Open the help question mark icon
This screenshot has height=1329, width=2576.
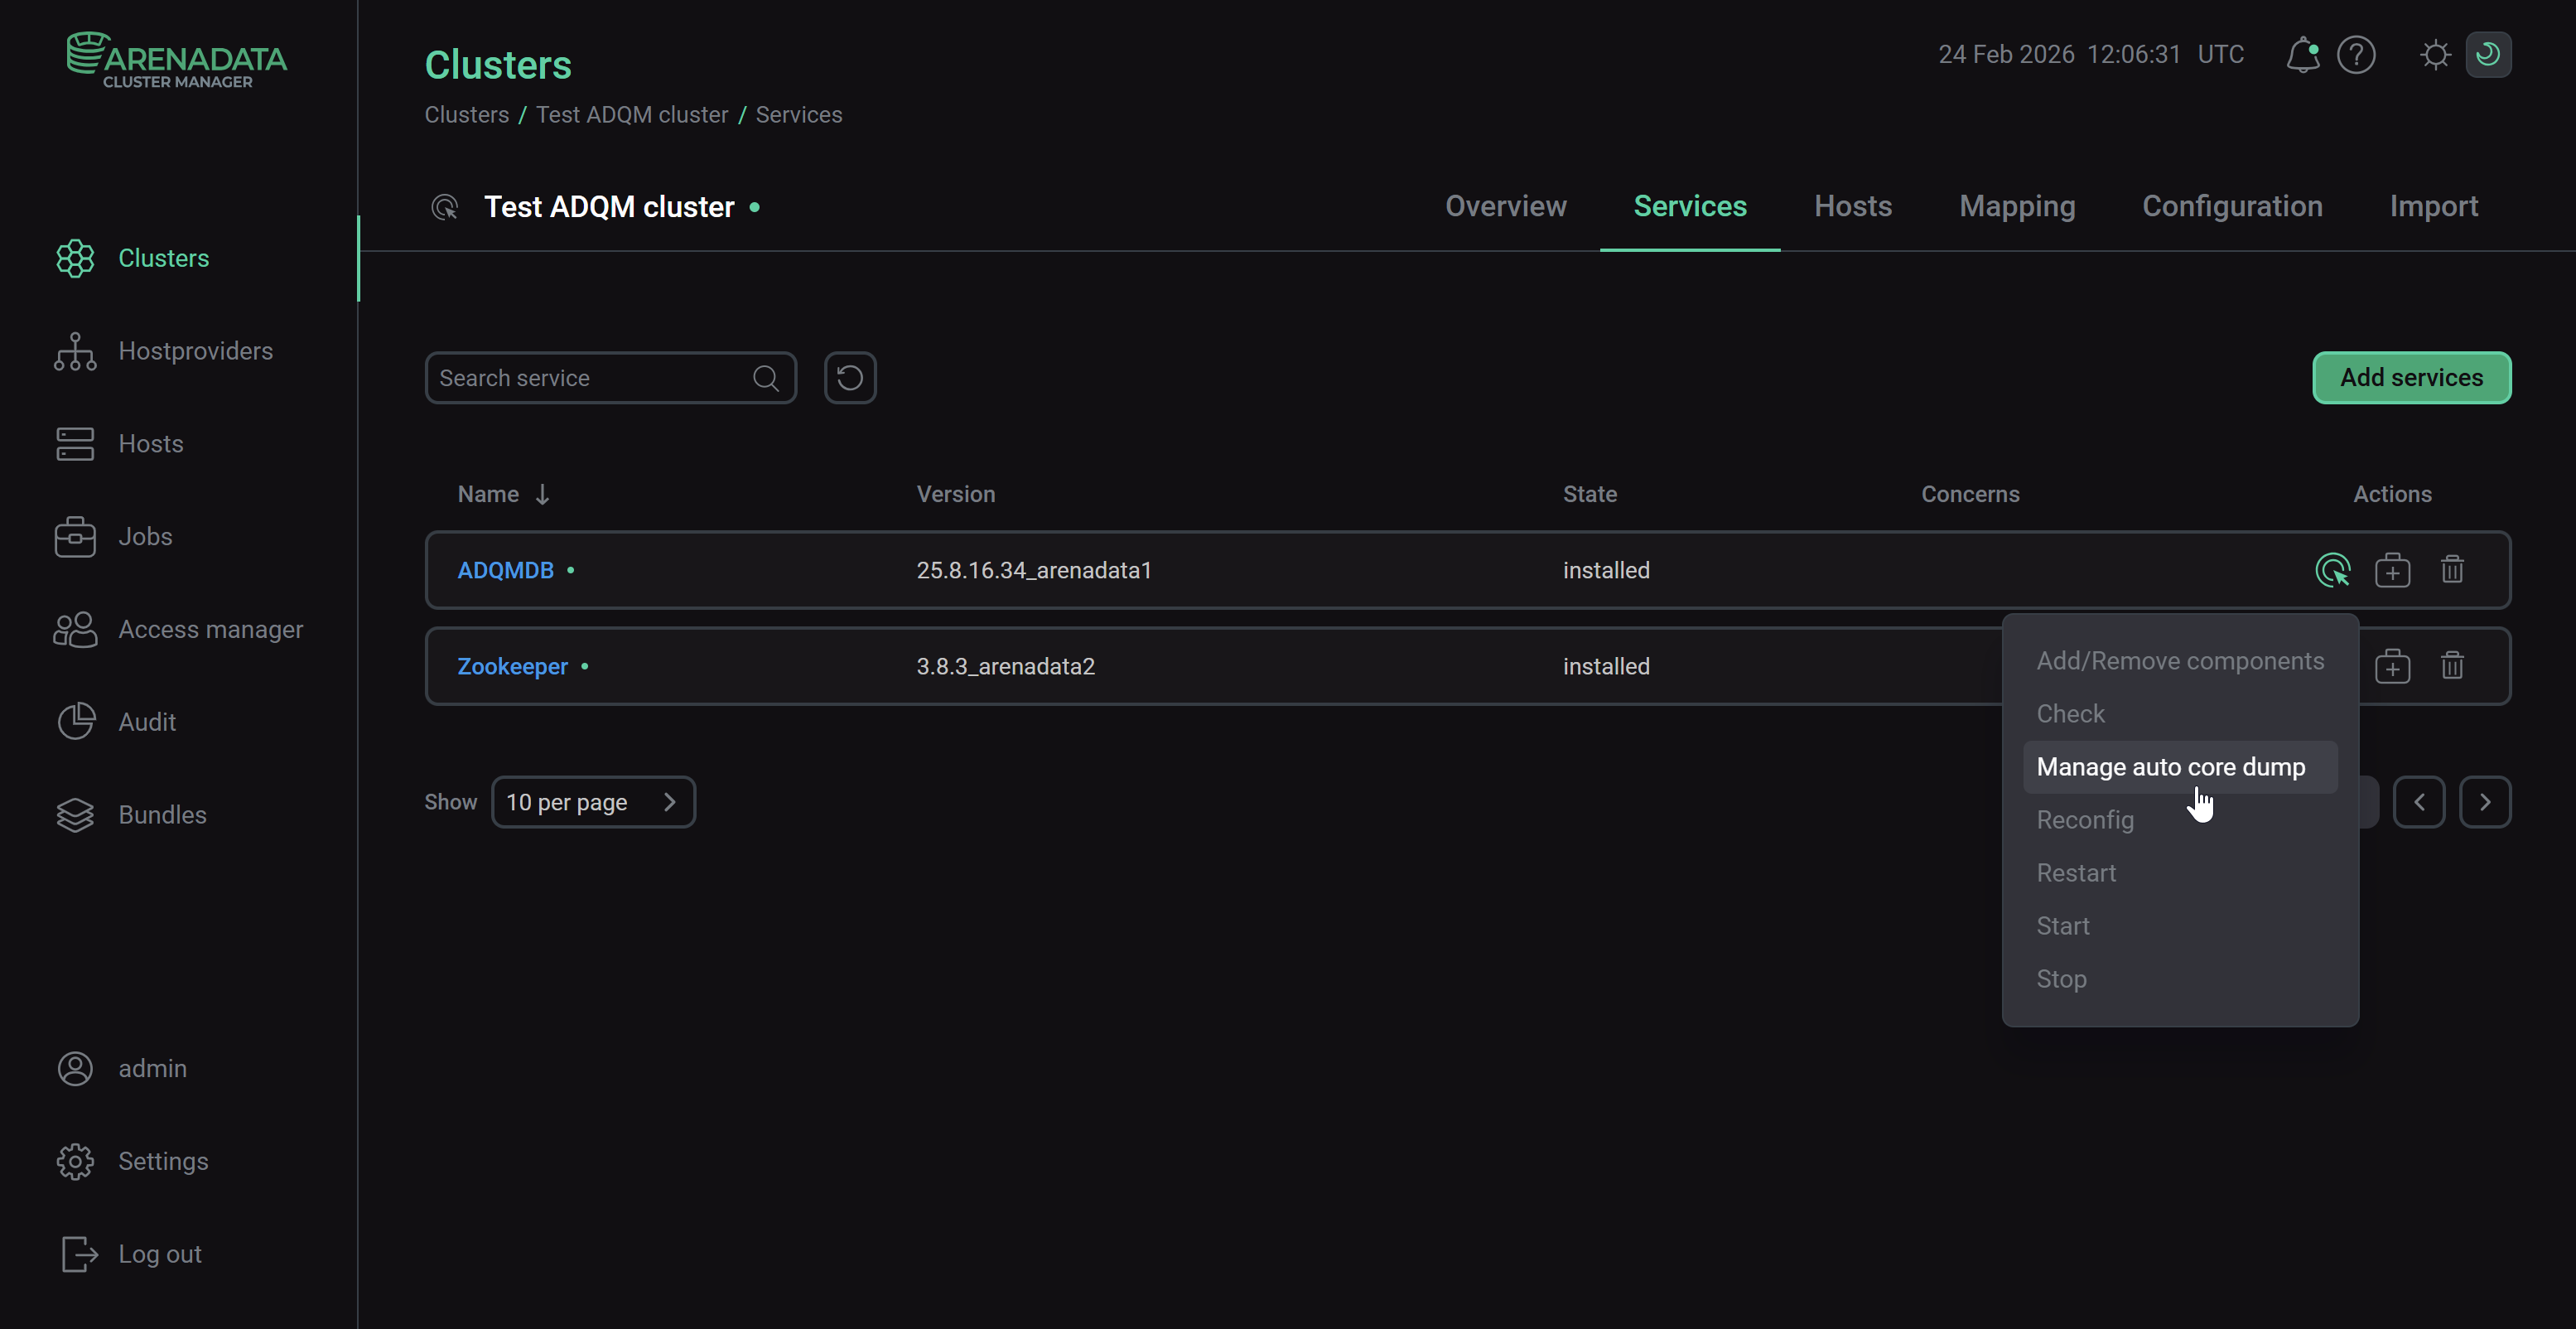pos(2357,55)
